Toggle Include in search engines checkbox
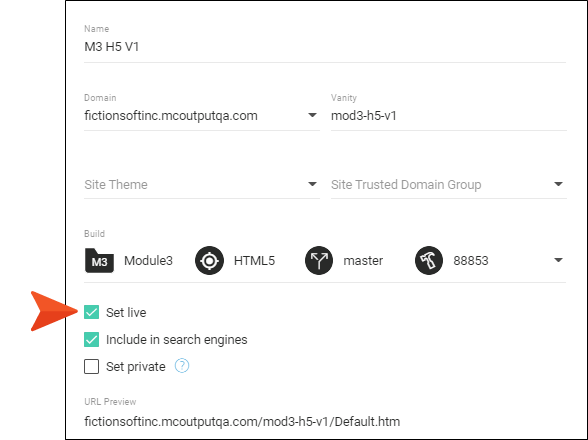Image resolution: width=588 pixels, height=440 pixels. click(x=92, y=339)
